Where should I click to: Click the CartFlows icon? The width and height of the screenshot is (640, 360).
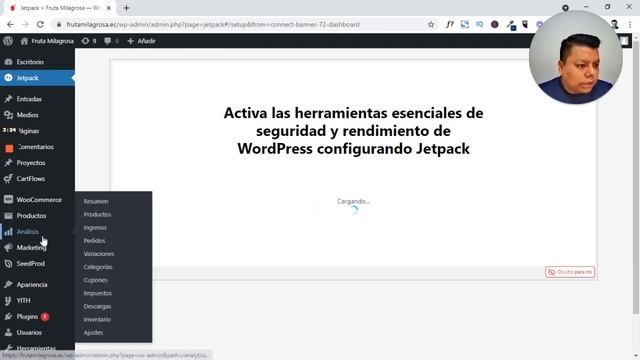coord(8,179)
